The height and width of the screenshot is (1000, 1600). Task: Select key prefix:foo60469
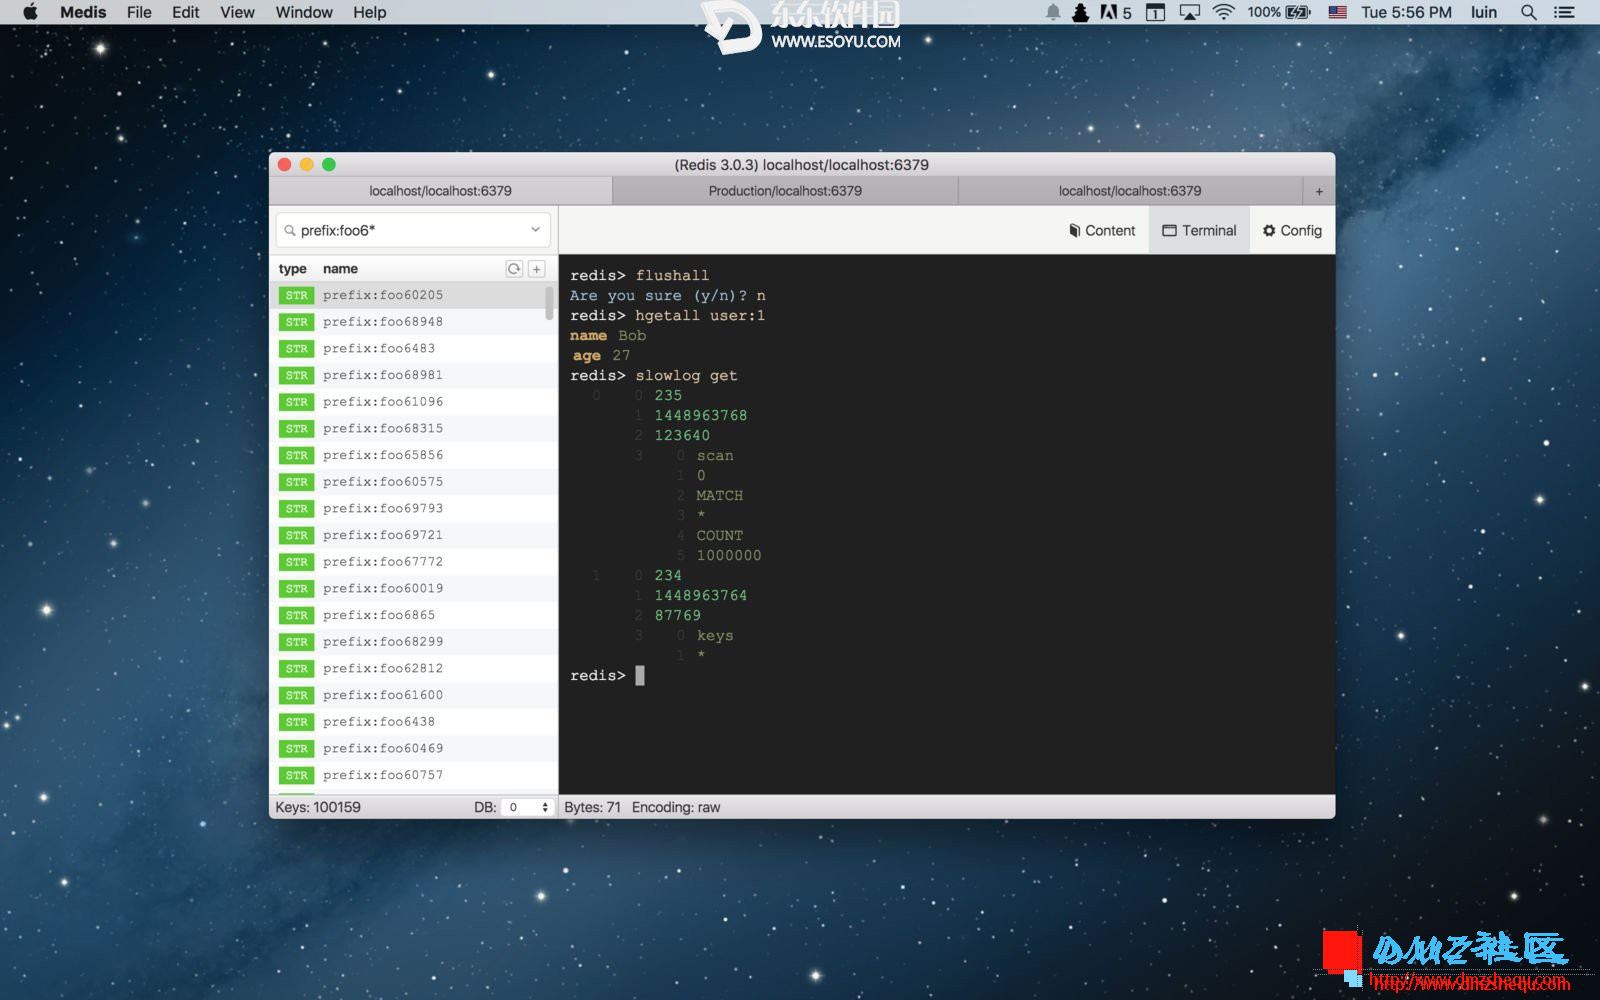[414, 749]
